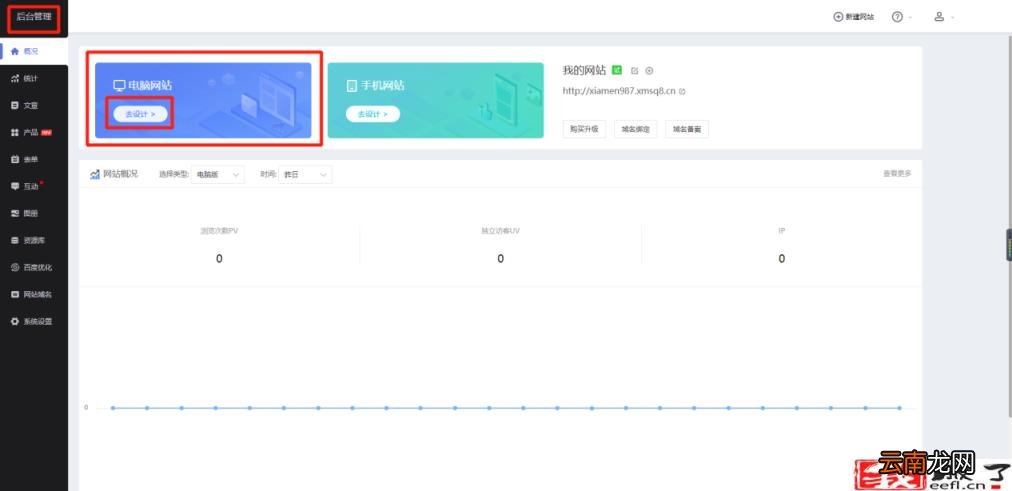Expand the 选择类型 电脑版 dropdown
The image size is (1012, 491).
[218, 174]
